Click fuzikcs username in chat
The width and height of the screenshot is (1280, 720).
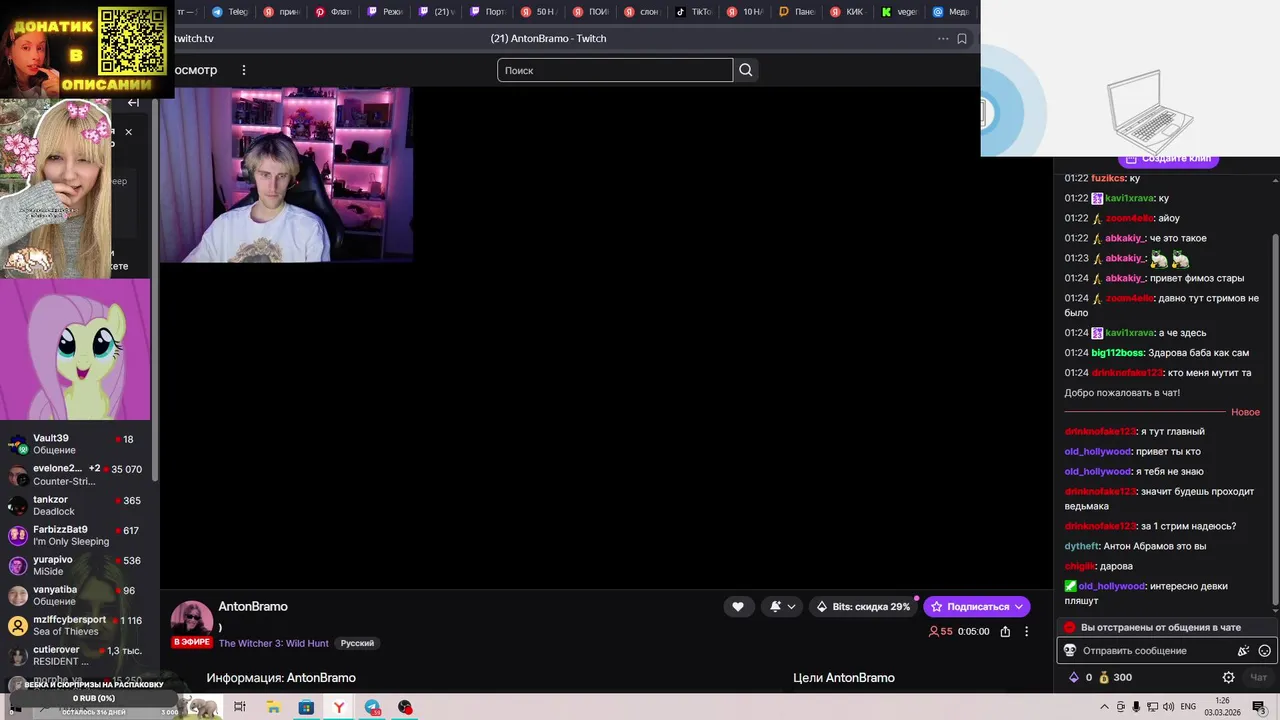[1108, 178]
